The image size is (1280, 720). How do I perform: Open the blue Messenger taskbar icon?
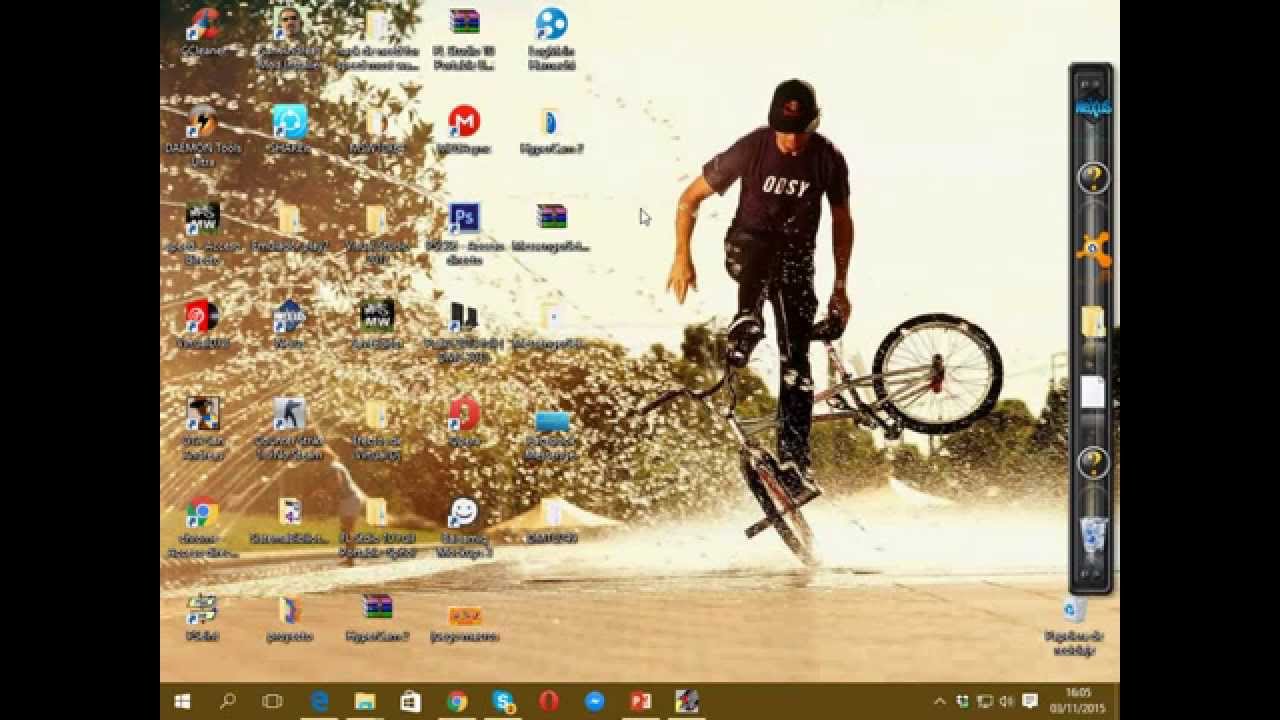coord(595,702)
